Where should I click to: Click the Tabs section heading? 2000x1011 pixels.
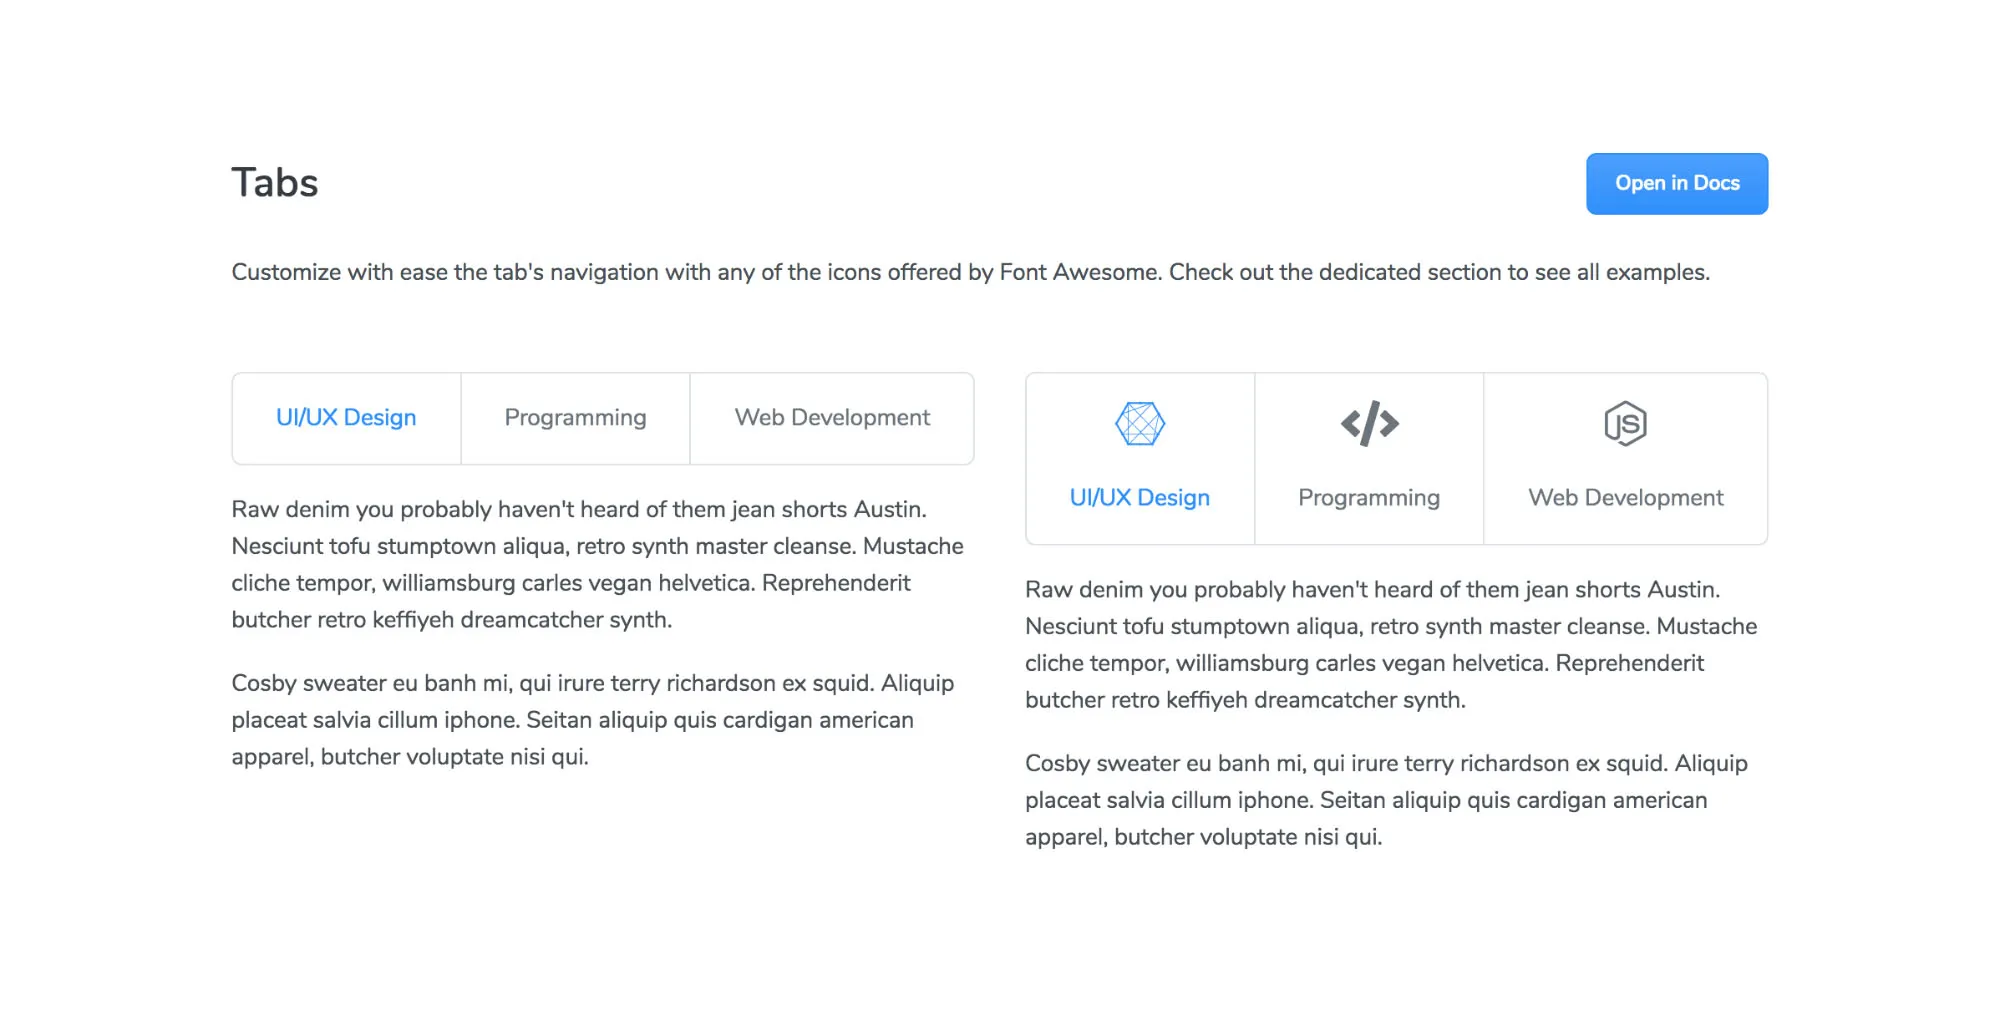pyautogui.click(x=275, y=183)
